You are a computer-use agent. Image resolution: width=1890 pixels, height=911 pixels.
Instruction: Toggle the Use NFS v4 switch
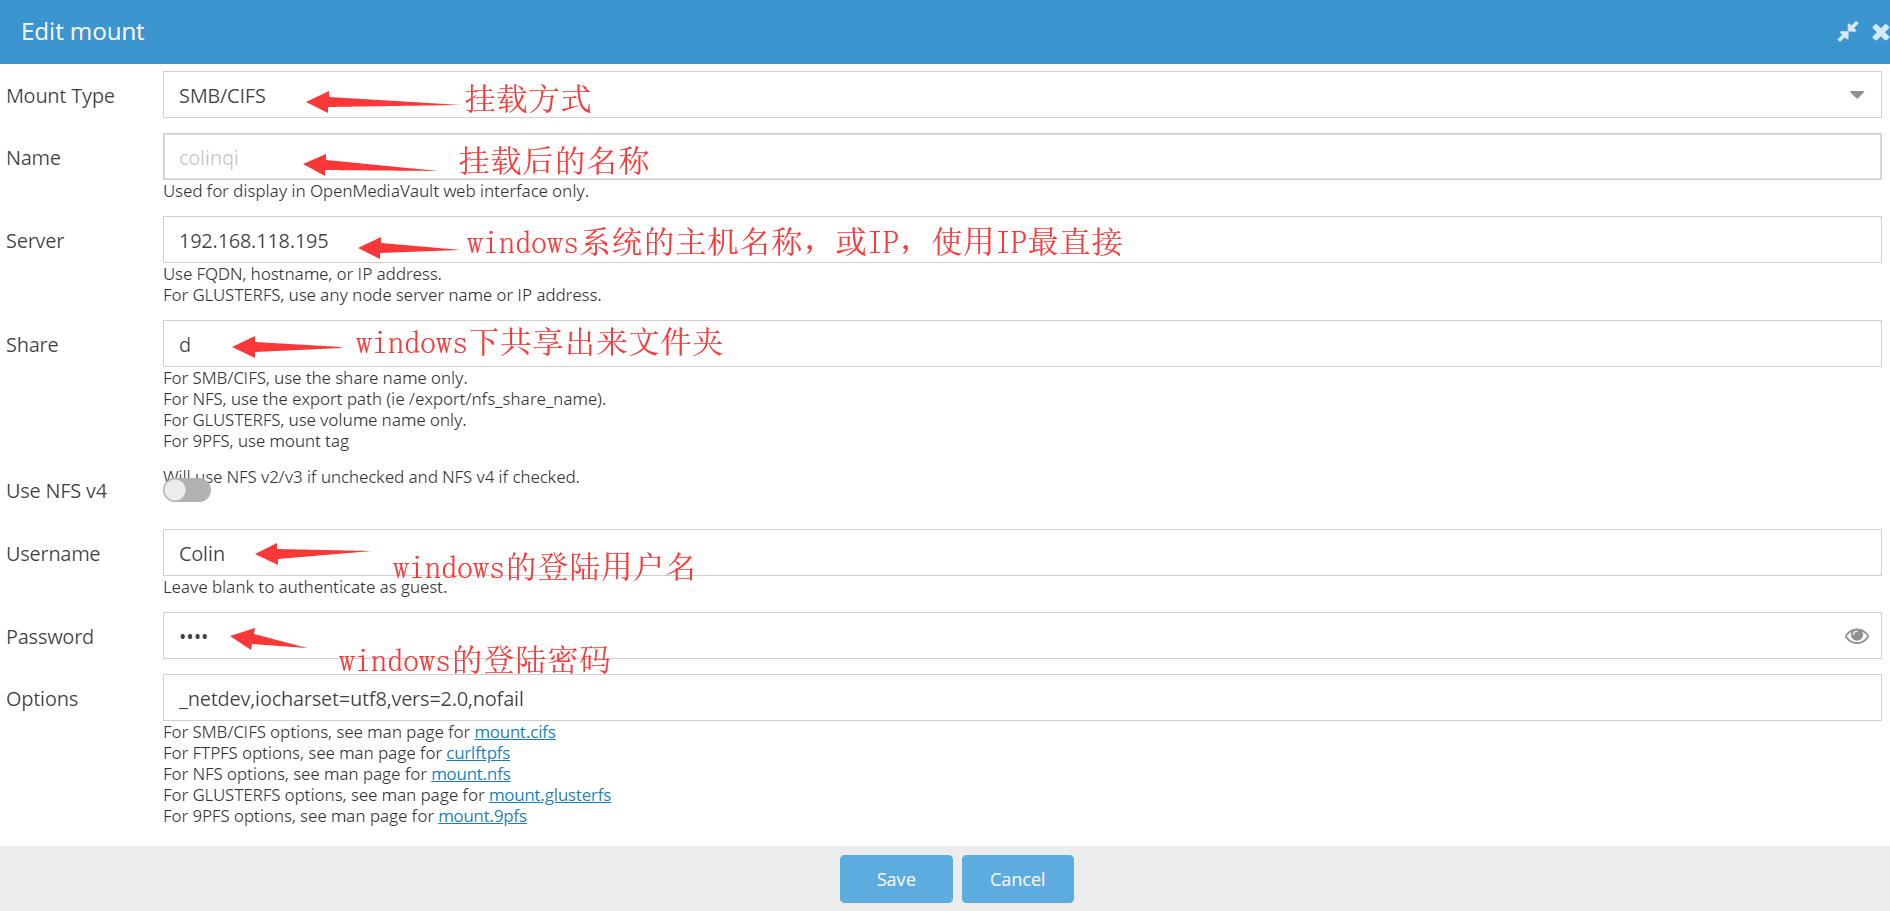pyautogui.click(x=187, y=490)
